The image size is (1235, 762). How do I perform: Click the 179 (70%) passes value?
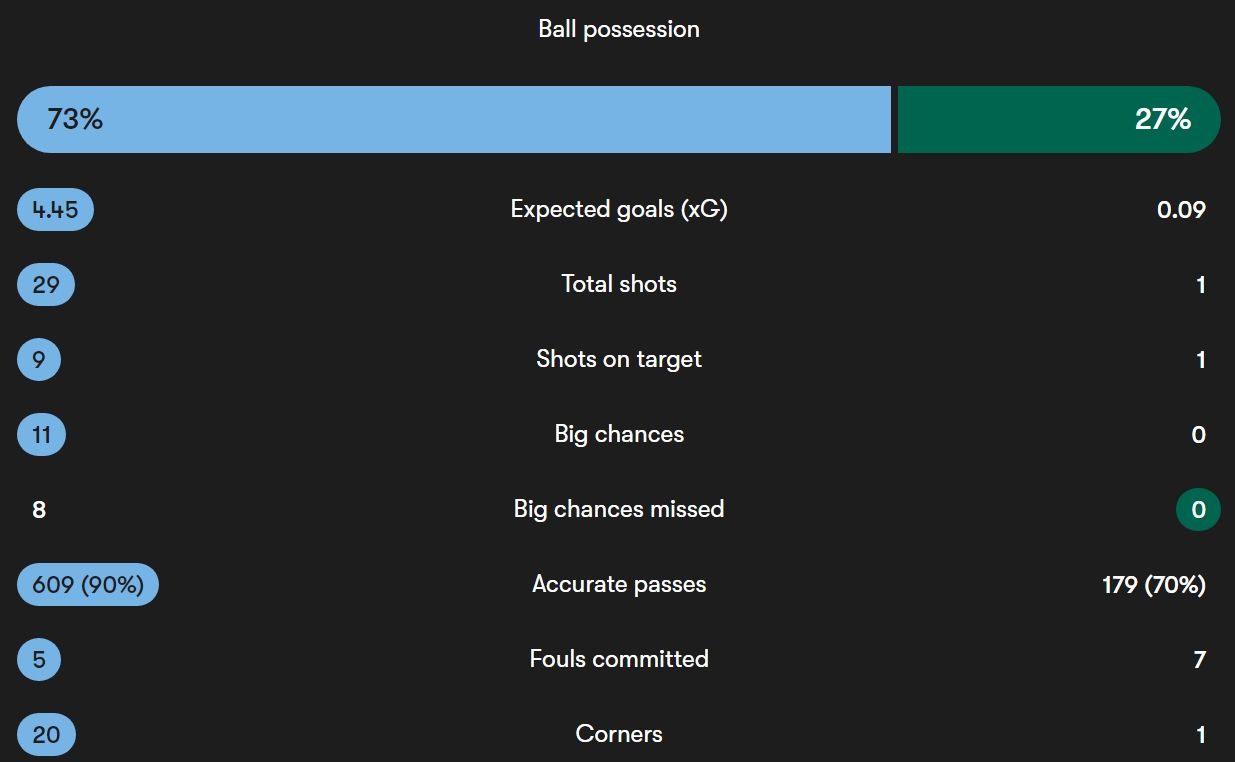1154,585
